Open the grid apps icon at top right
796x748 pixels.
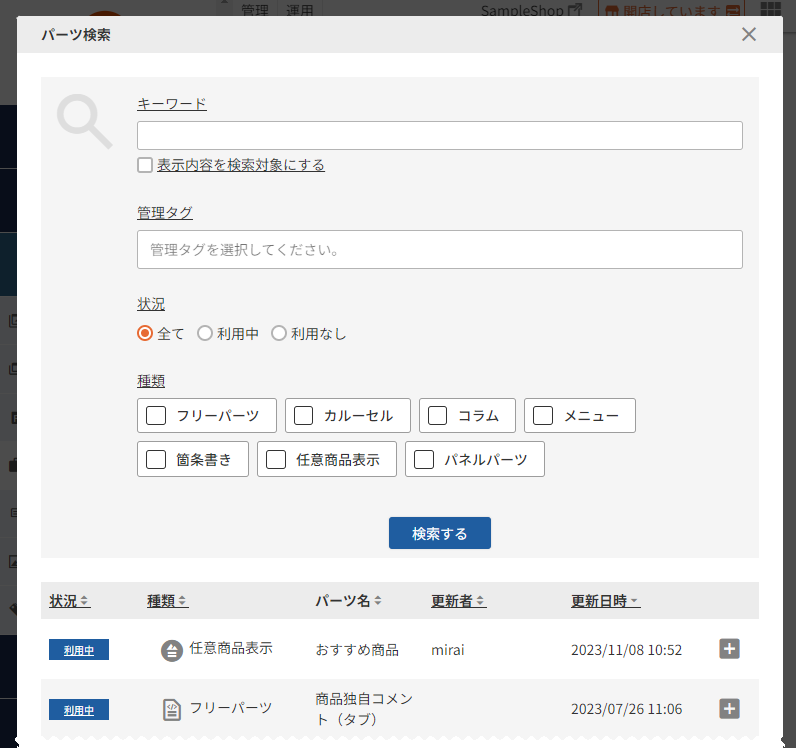(x=771, y=10)
